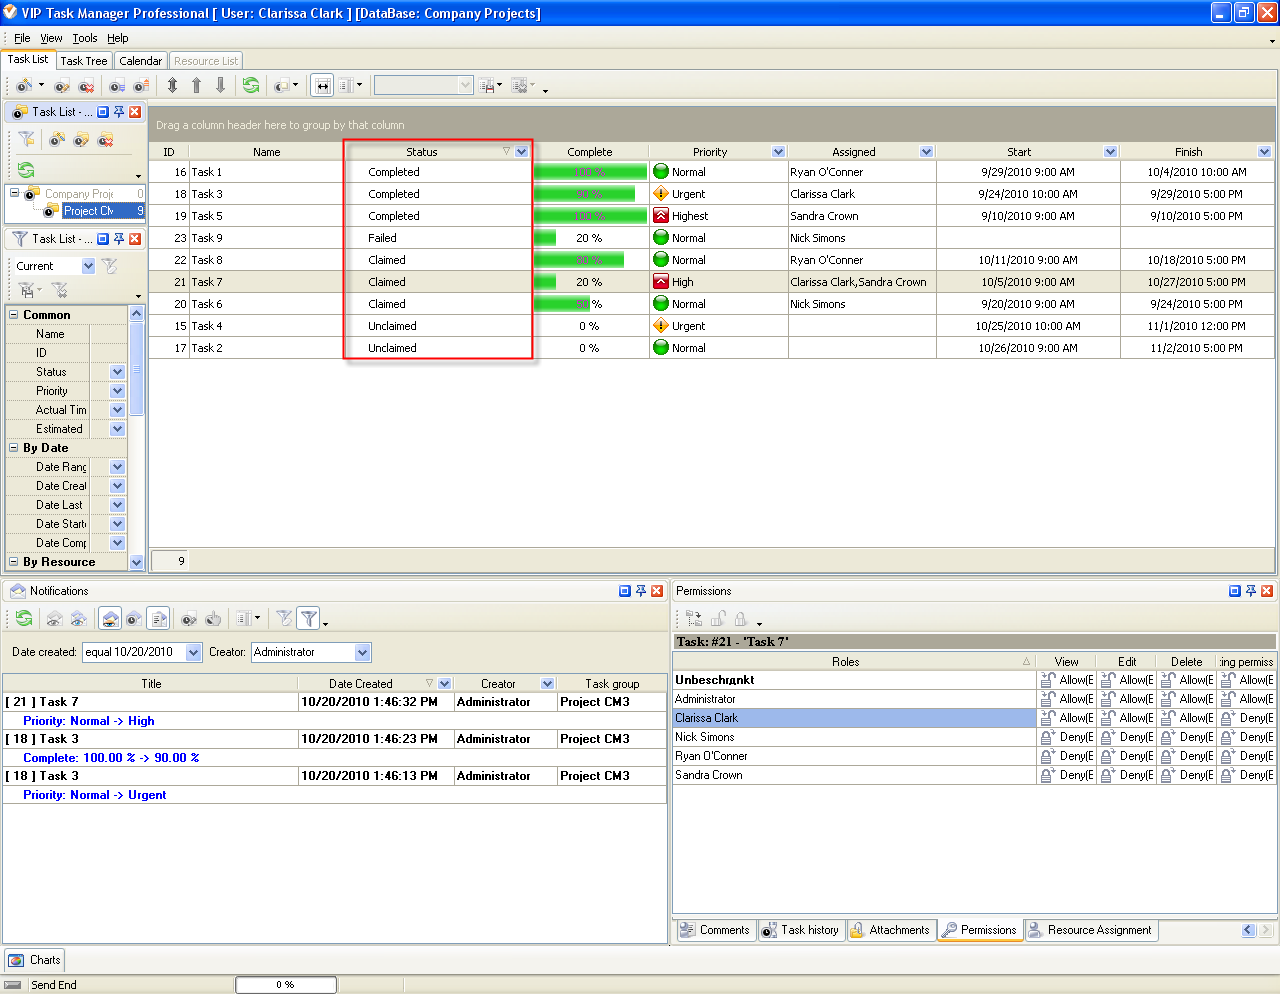Open the Tools menu

(85, 38)
